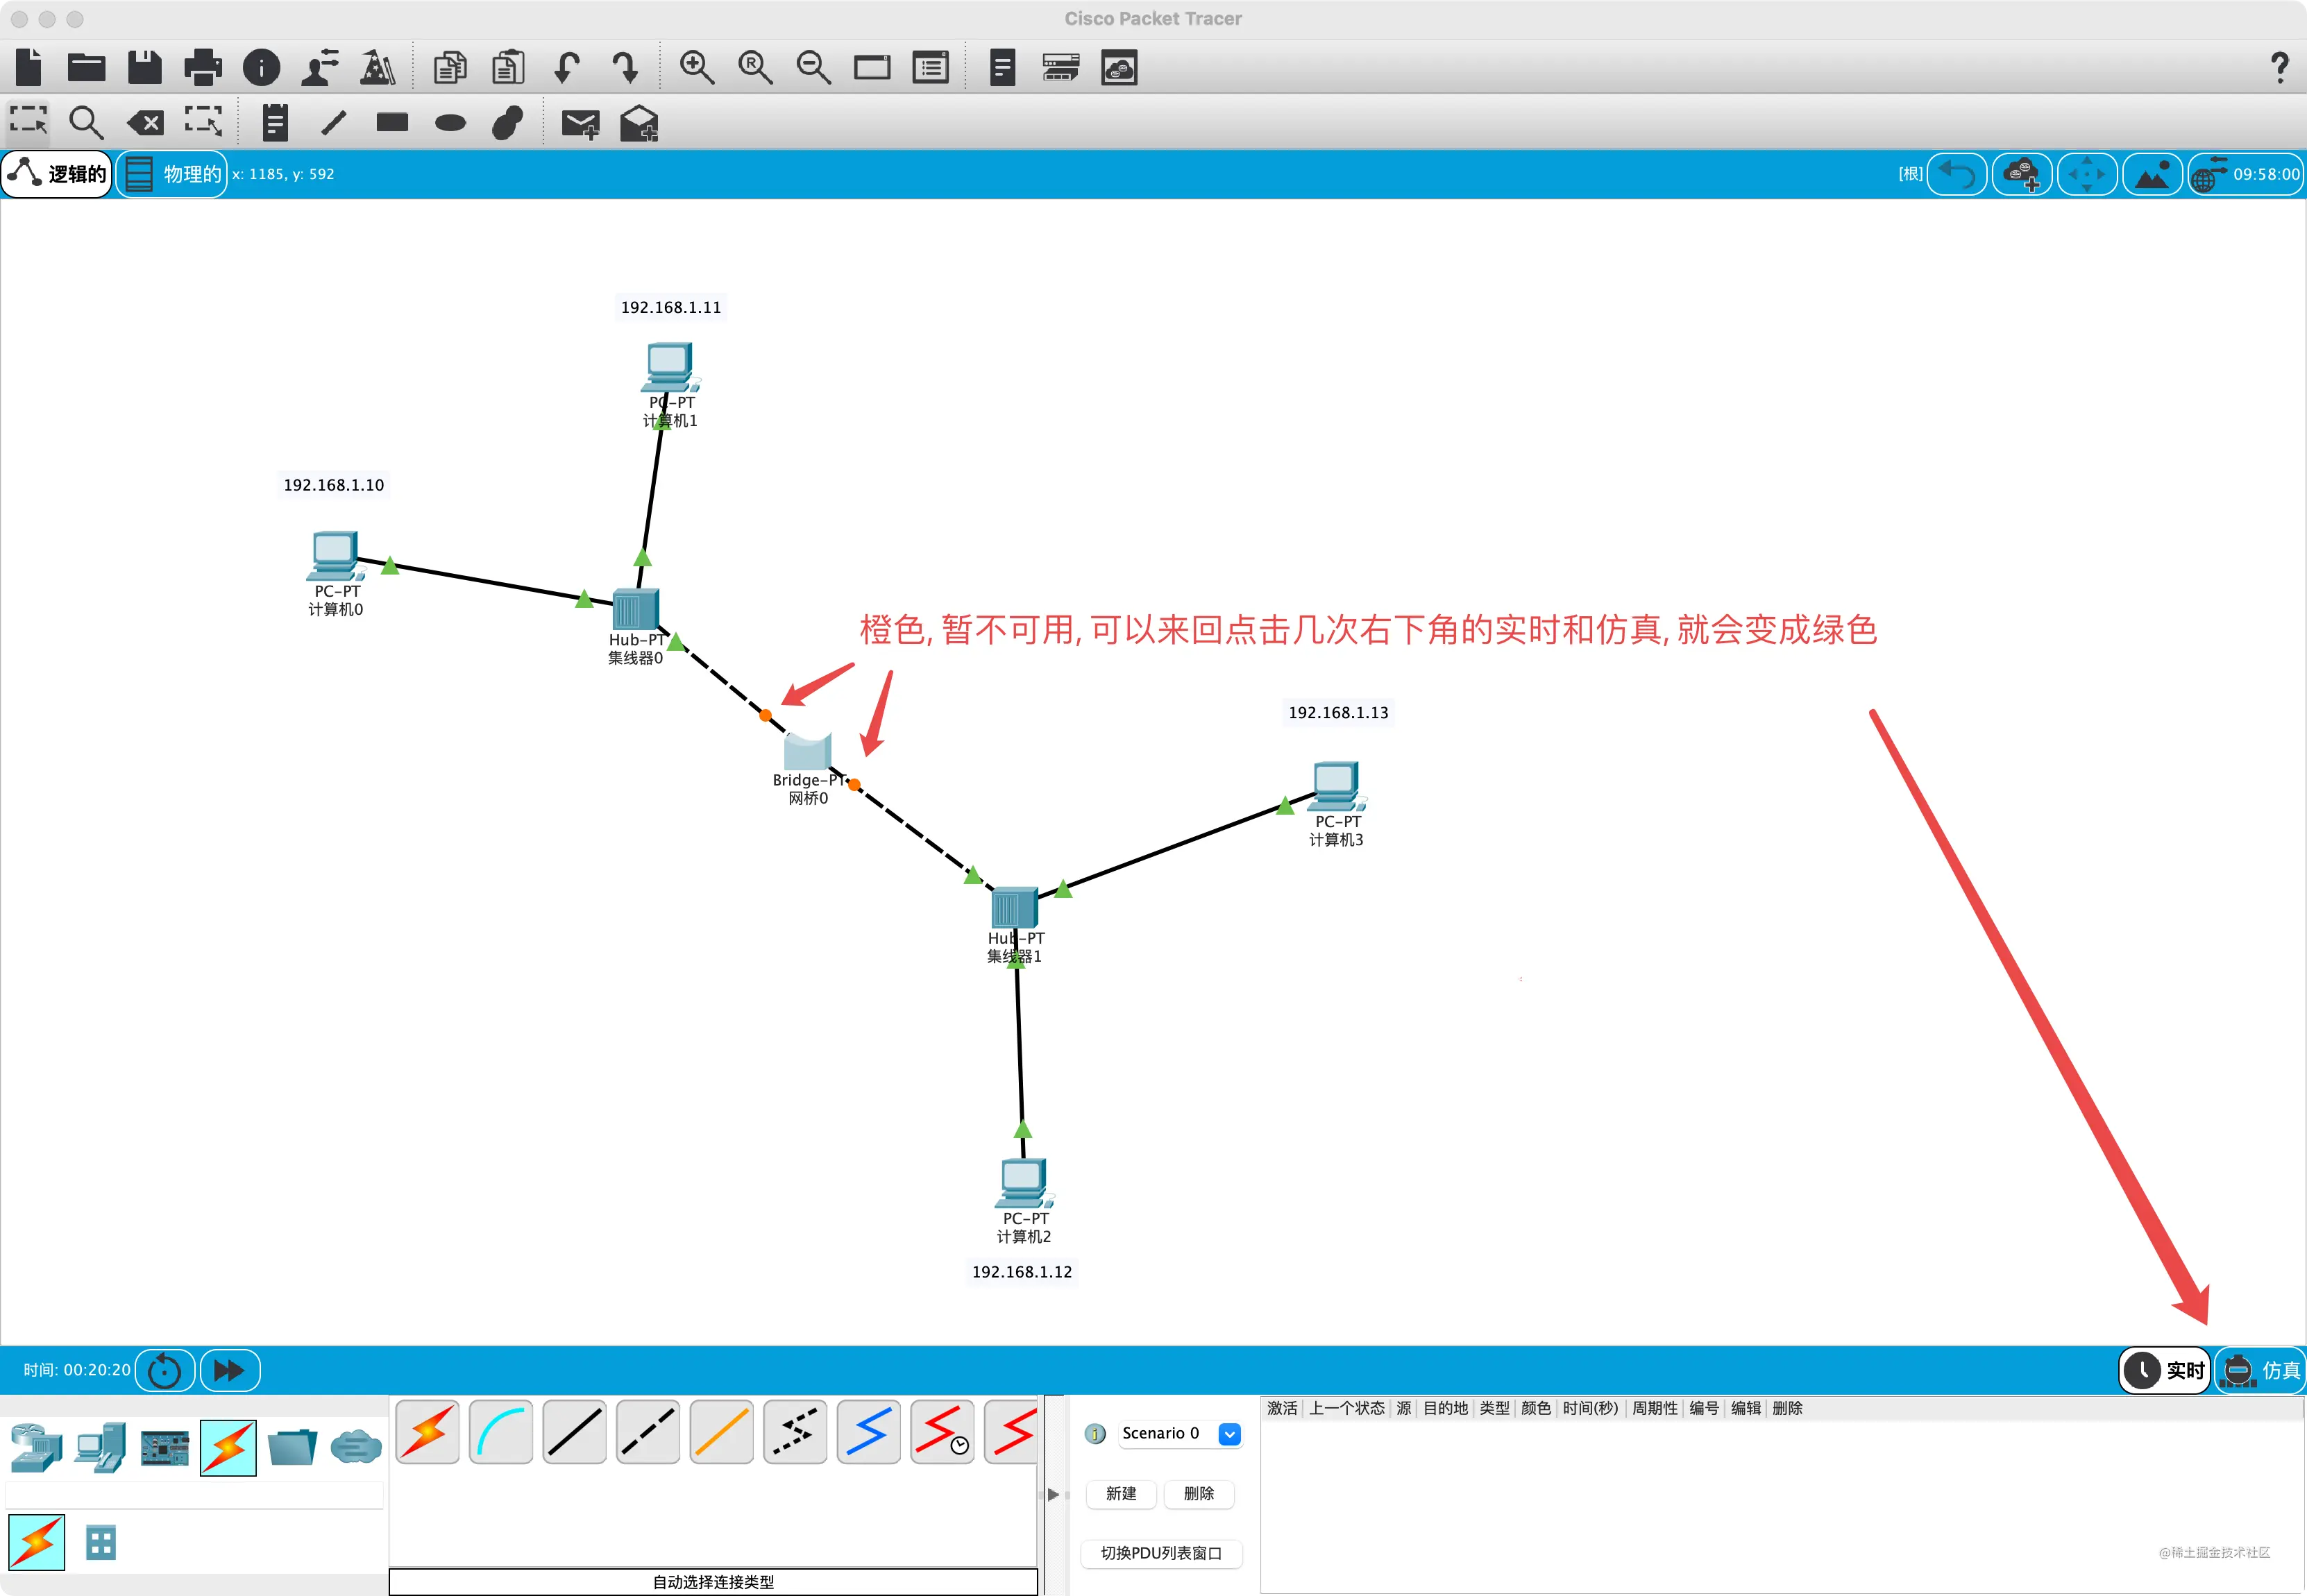Image resolution: width=2307 pixels, height=1596 pixels.
Task: Choose the Inspect magnifier tool
Action: point(86,123)
